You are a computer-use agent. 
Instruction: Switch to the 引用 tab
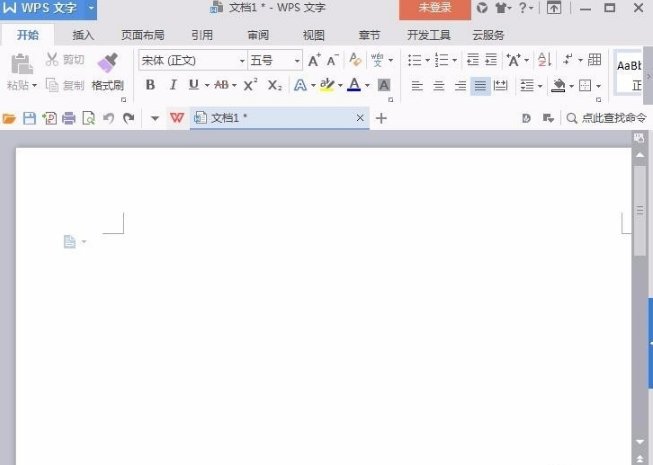(x=202, y=35)
